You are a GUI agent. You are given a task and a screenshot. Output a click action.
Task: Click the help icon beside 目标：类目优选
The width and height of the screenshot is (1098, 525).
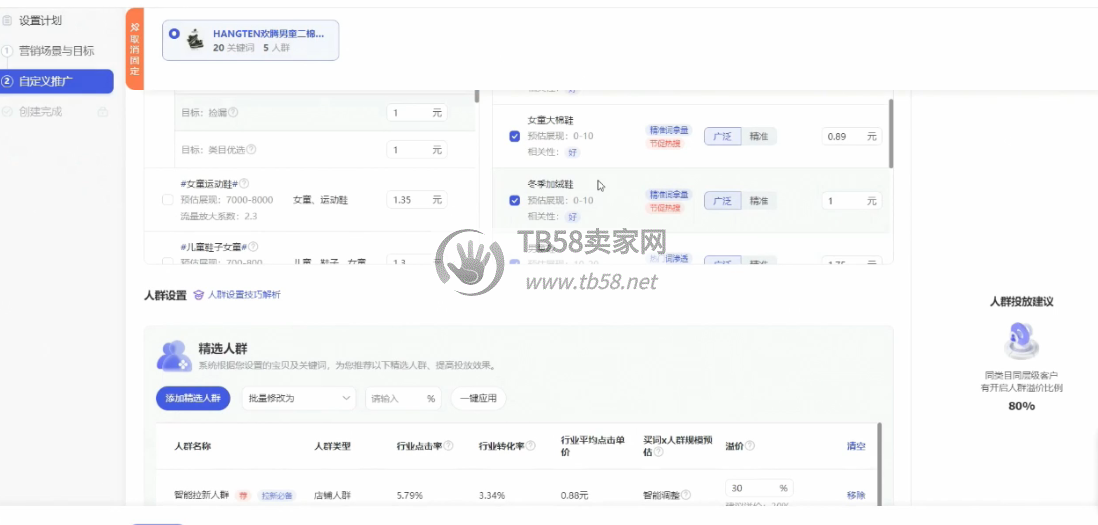point(251,150)
